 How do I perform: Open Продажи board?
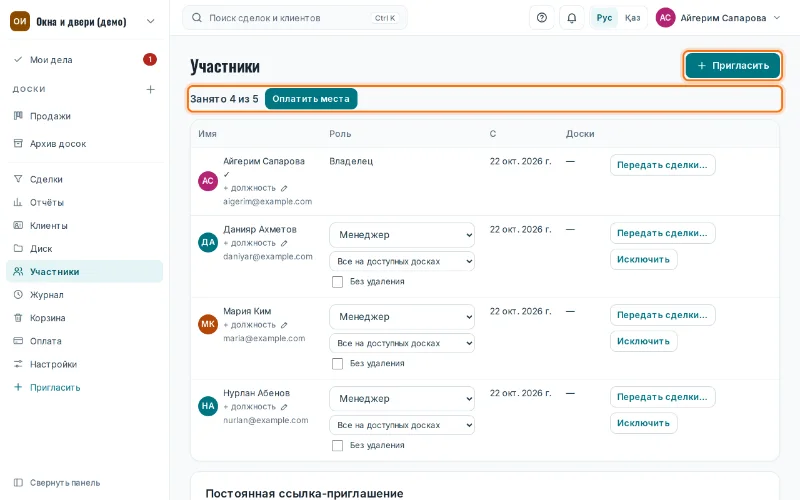[x=85, y=116]
